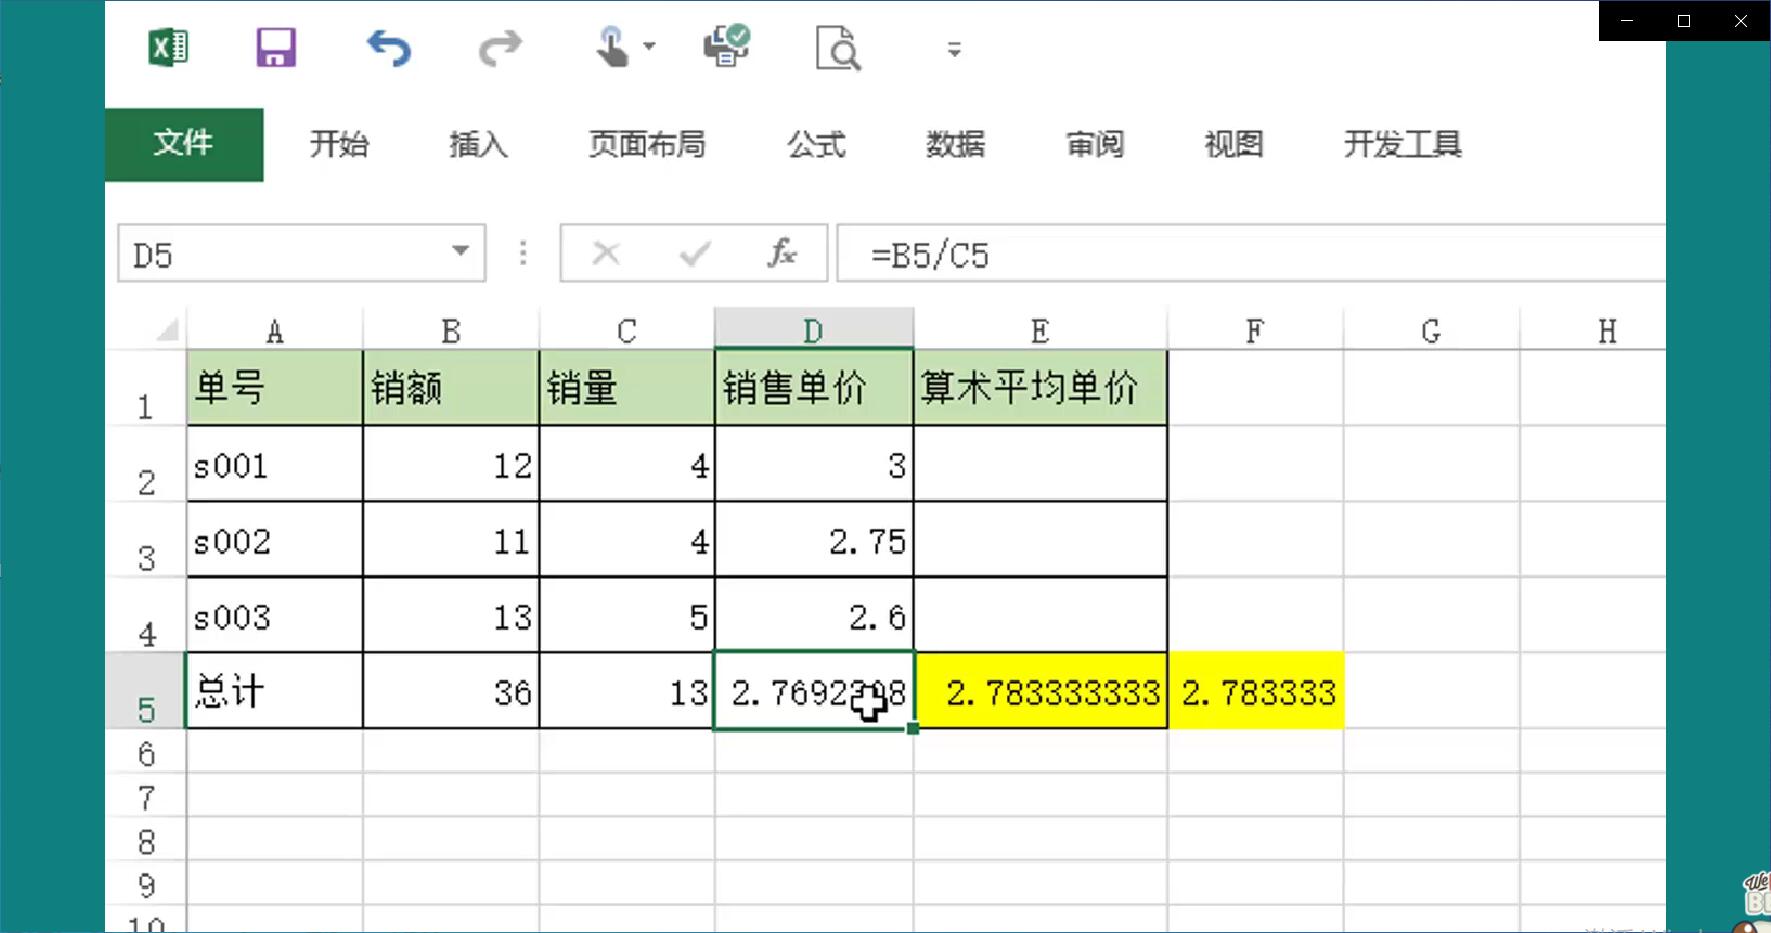Click the quick print icon
Viewport: 1771px width, 933px height.
click(x=726, y=46)
